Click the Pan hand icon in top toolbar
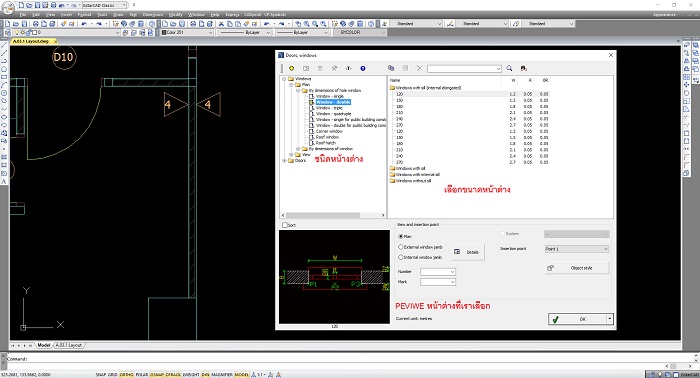 point(298,24)
